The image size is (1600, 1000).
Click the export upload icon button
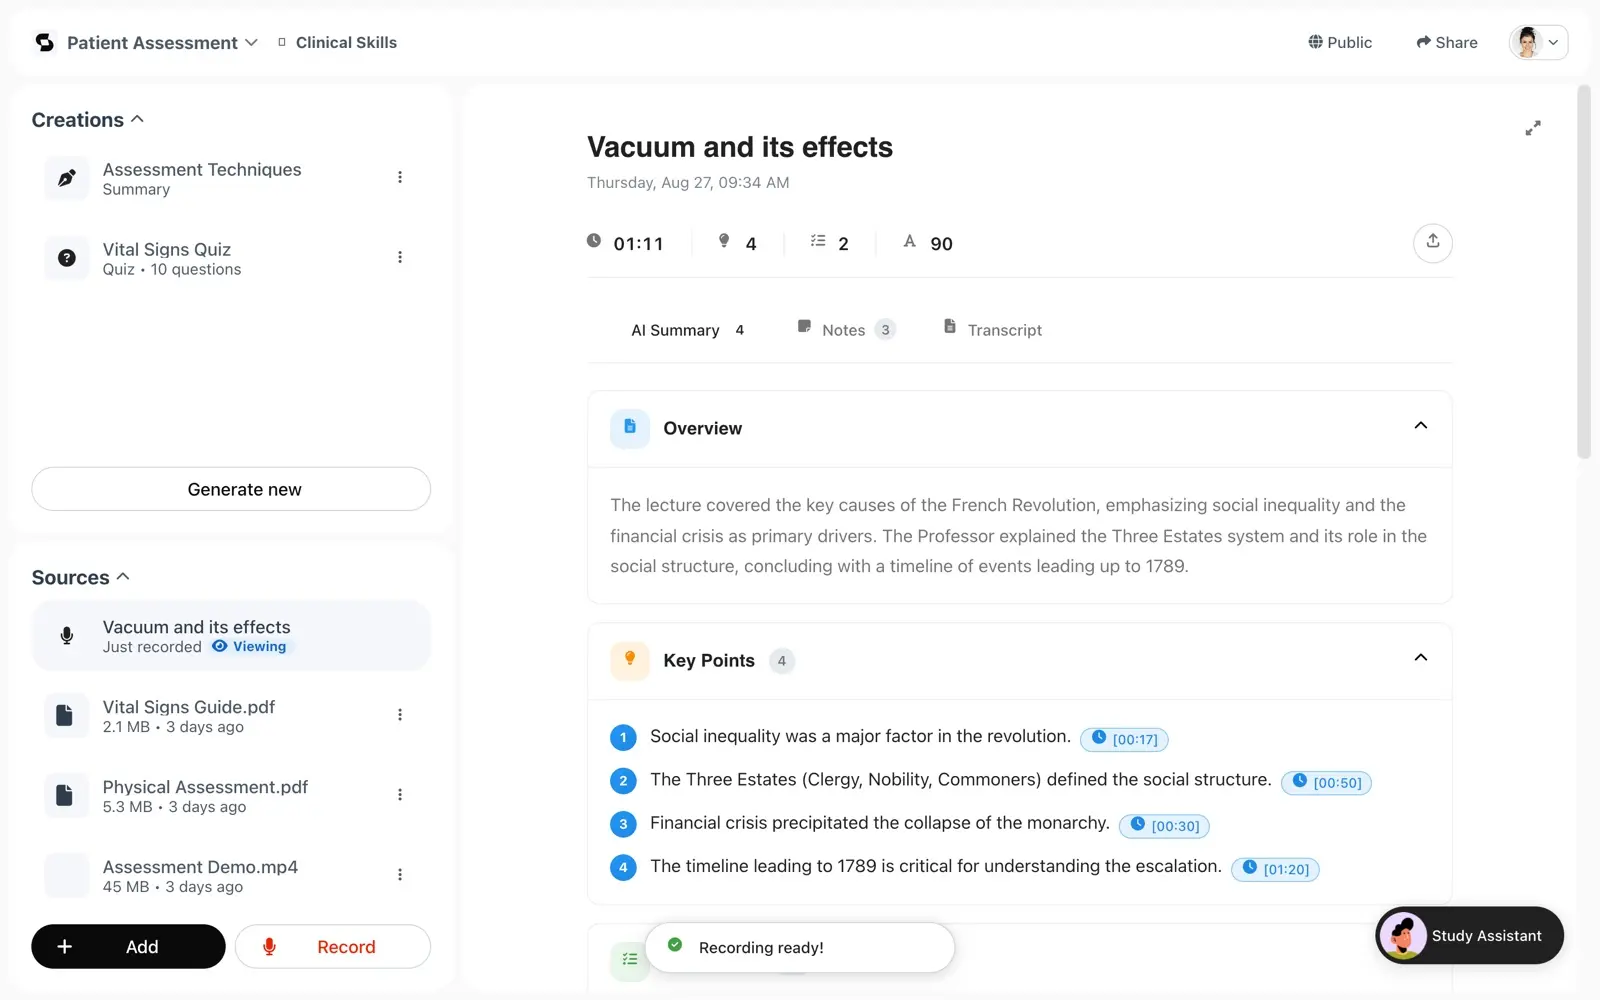point(1432,242)
